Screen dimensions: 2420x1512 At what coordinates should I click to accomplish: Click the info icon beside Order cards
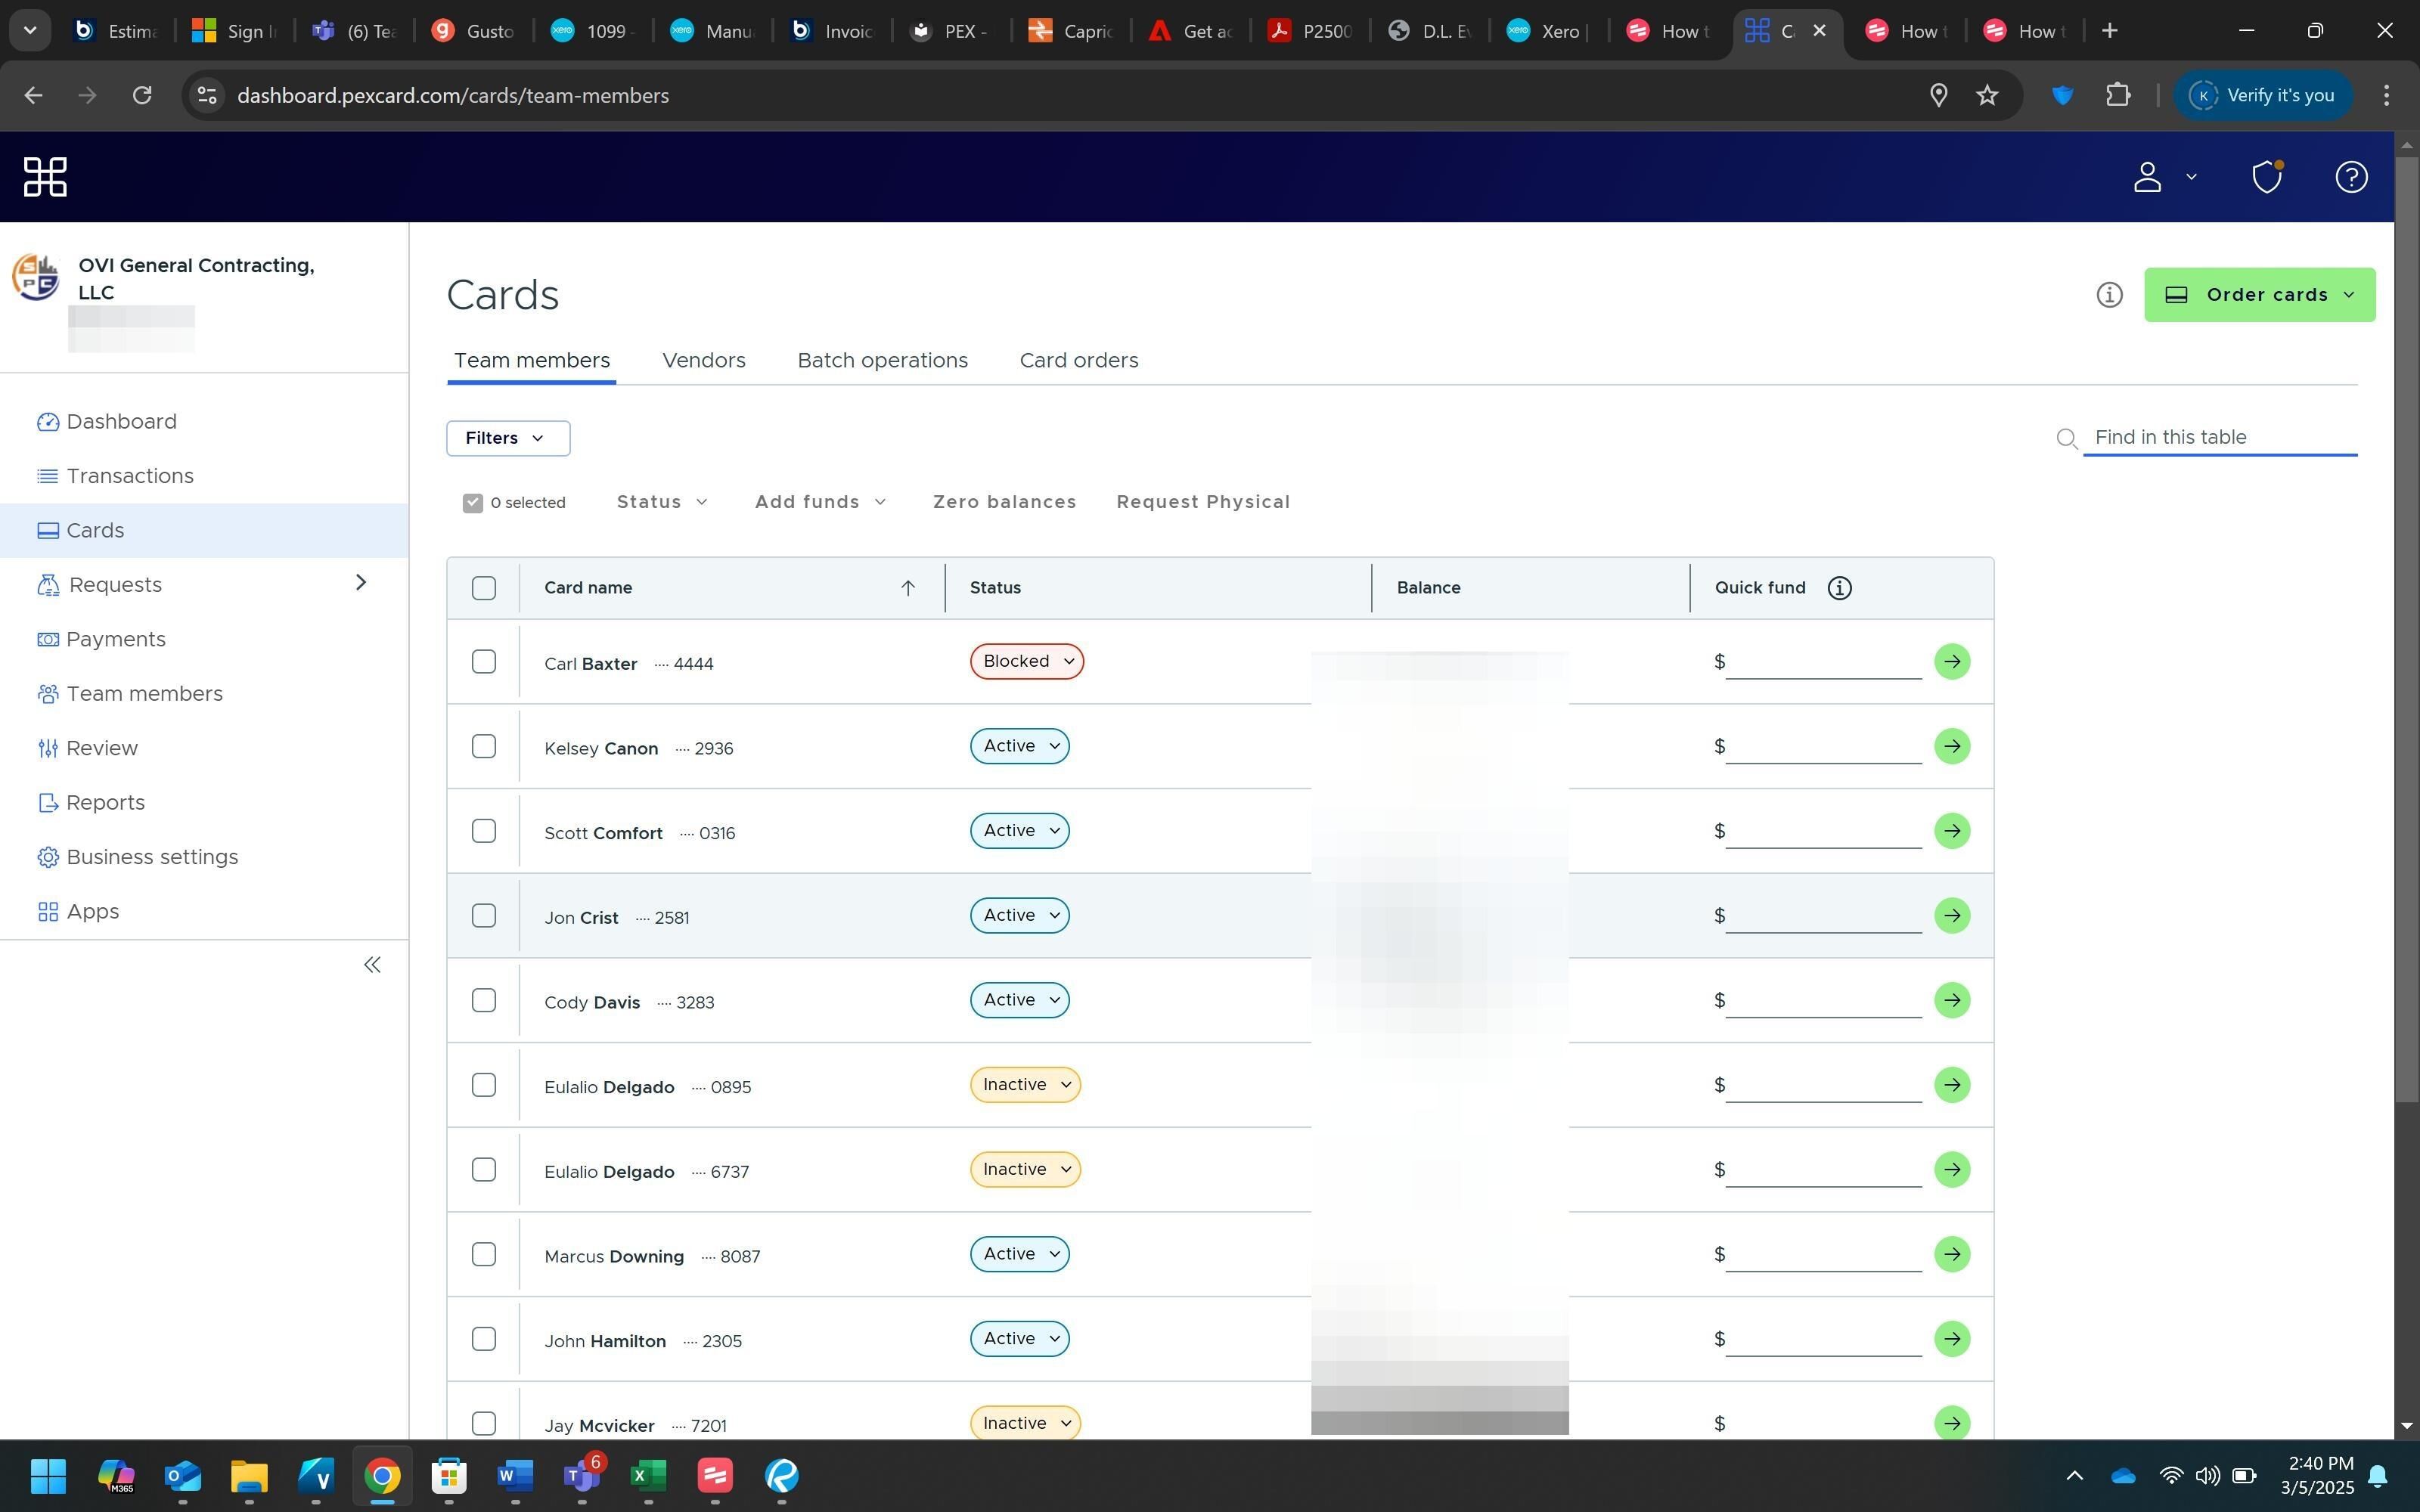pos(2109,295)
